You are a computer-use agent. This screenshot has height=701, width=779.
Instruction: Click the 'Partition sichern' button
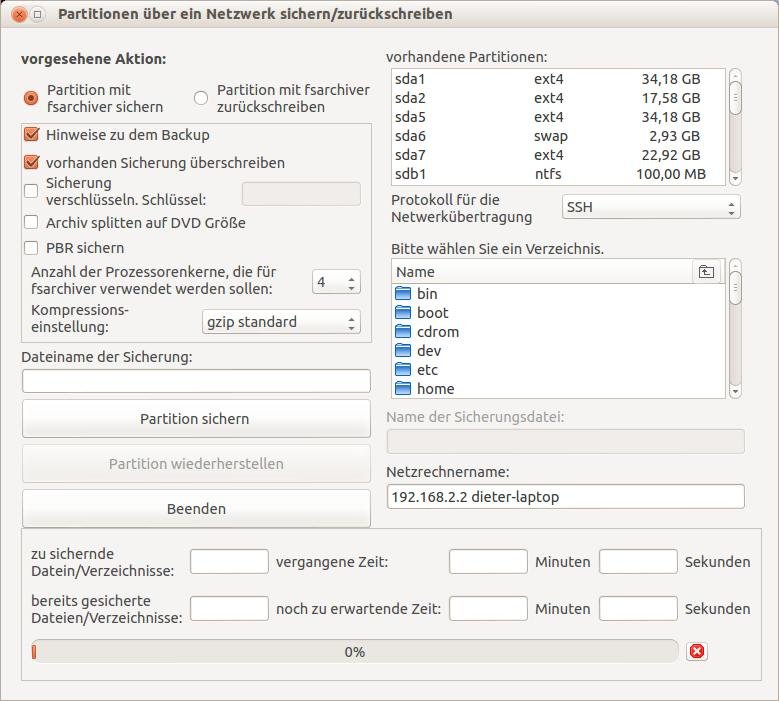[x=196, y=419]
